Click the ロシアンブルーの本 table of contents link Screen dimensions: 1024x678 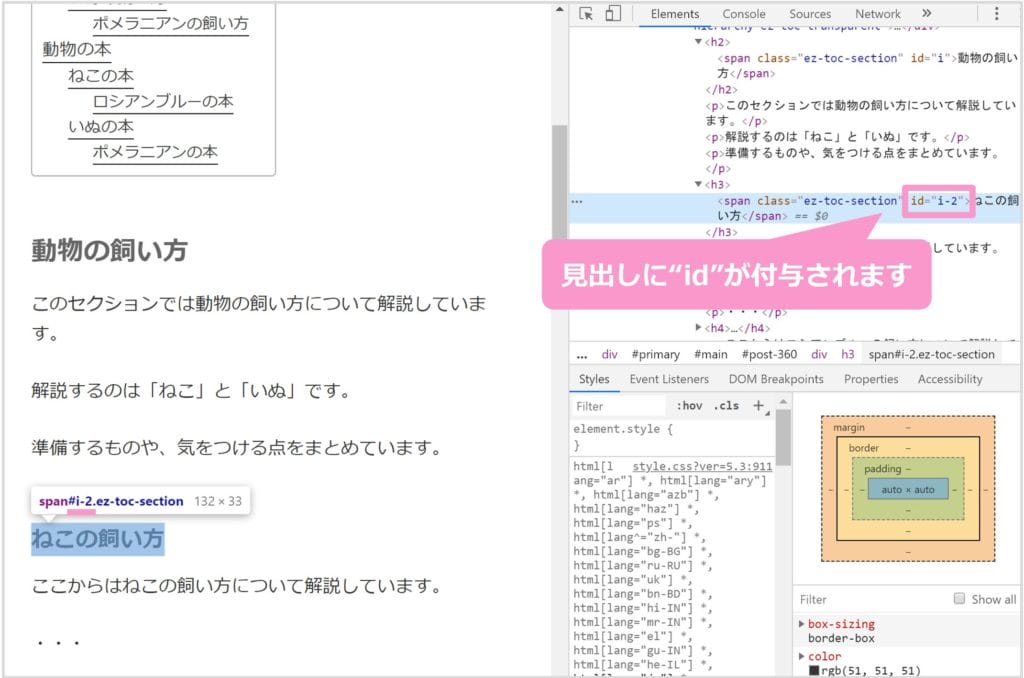[163, 101]
